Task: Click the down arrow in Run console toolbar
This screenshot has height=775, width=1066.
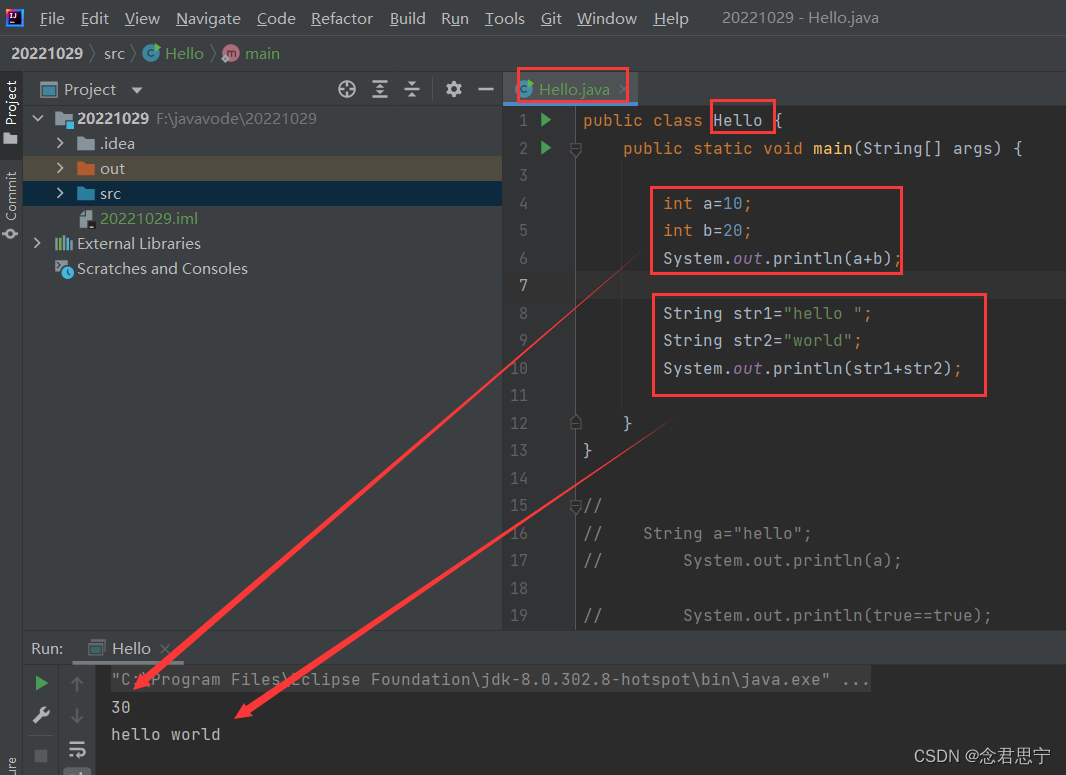Action: tap(77, 714)
